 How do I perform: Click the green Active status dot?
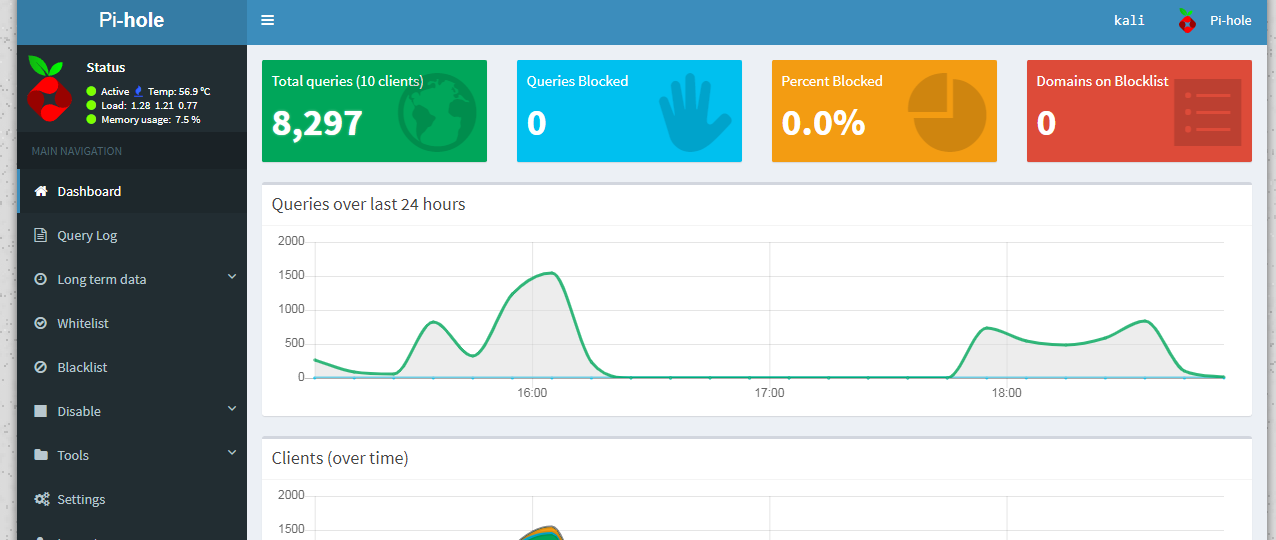pyautogui.click(x=91, y=91)
